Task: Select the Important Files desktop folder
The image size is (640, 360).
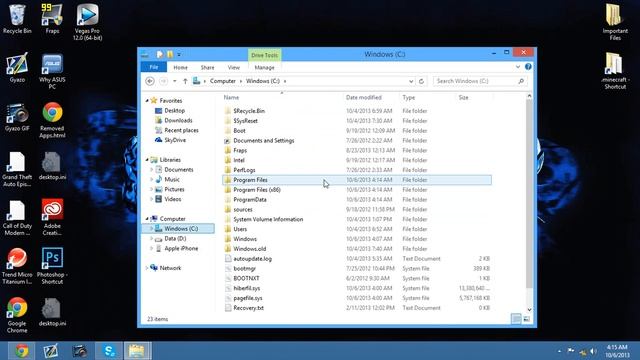Action: click(x=615, y=22)
